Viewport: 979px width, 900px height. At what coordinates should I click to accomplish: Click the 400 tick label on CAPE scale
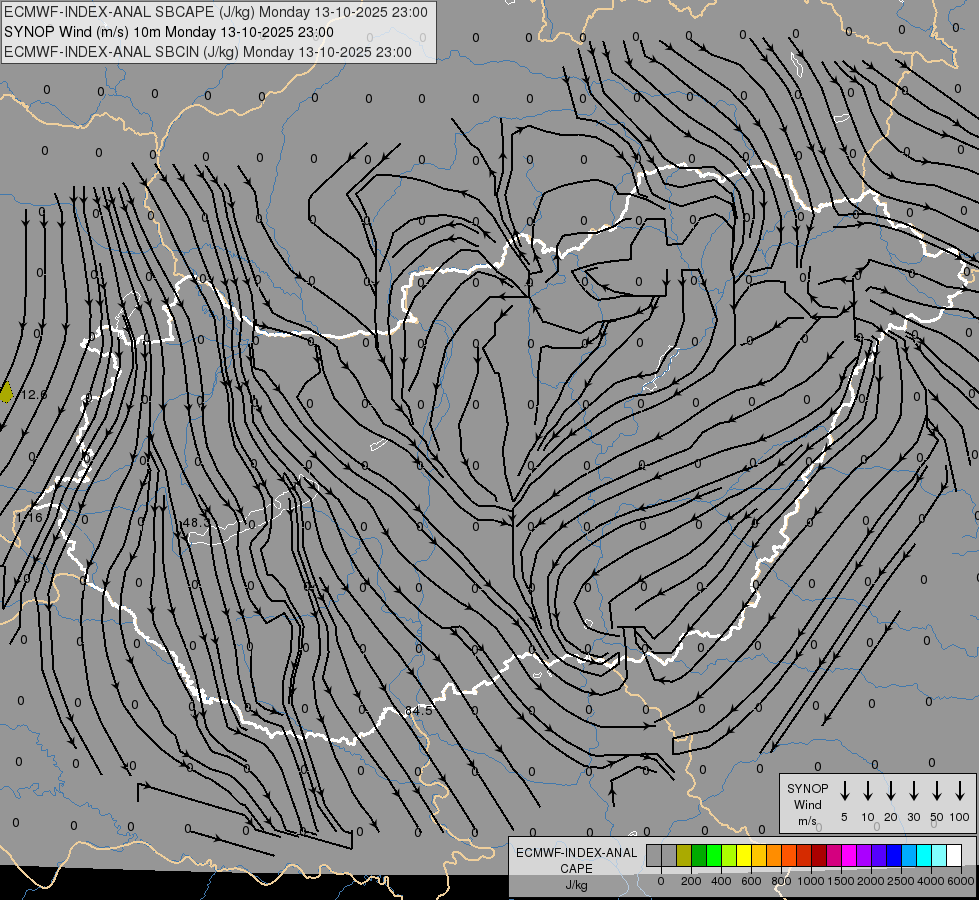pos(721,881)
